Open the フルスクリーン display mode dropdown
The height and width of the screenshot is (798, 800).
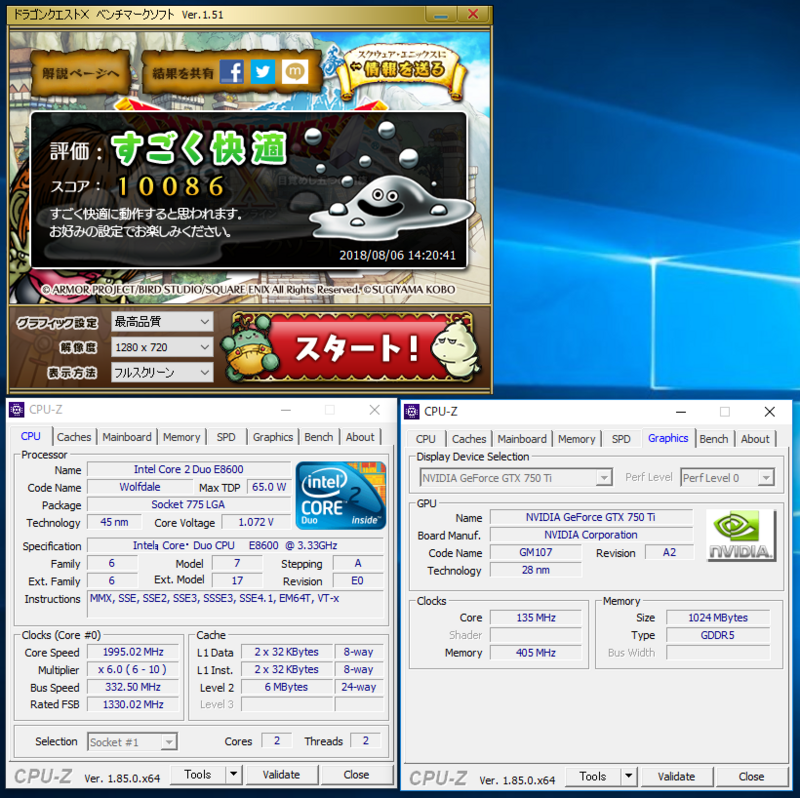pyautogui.click(x=161, y=372)
